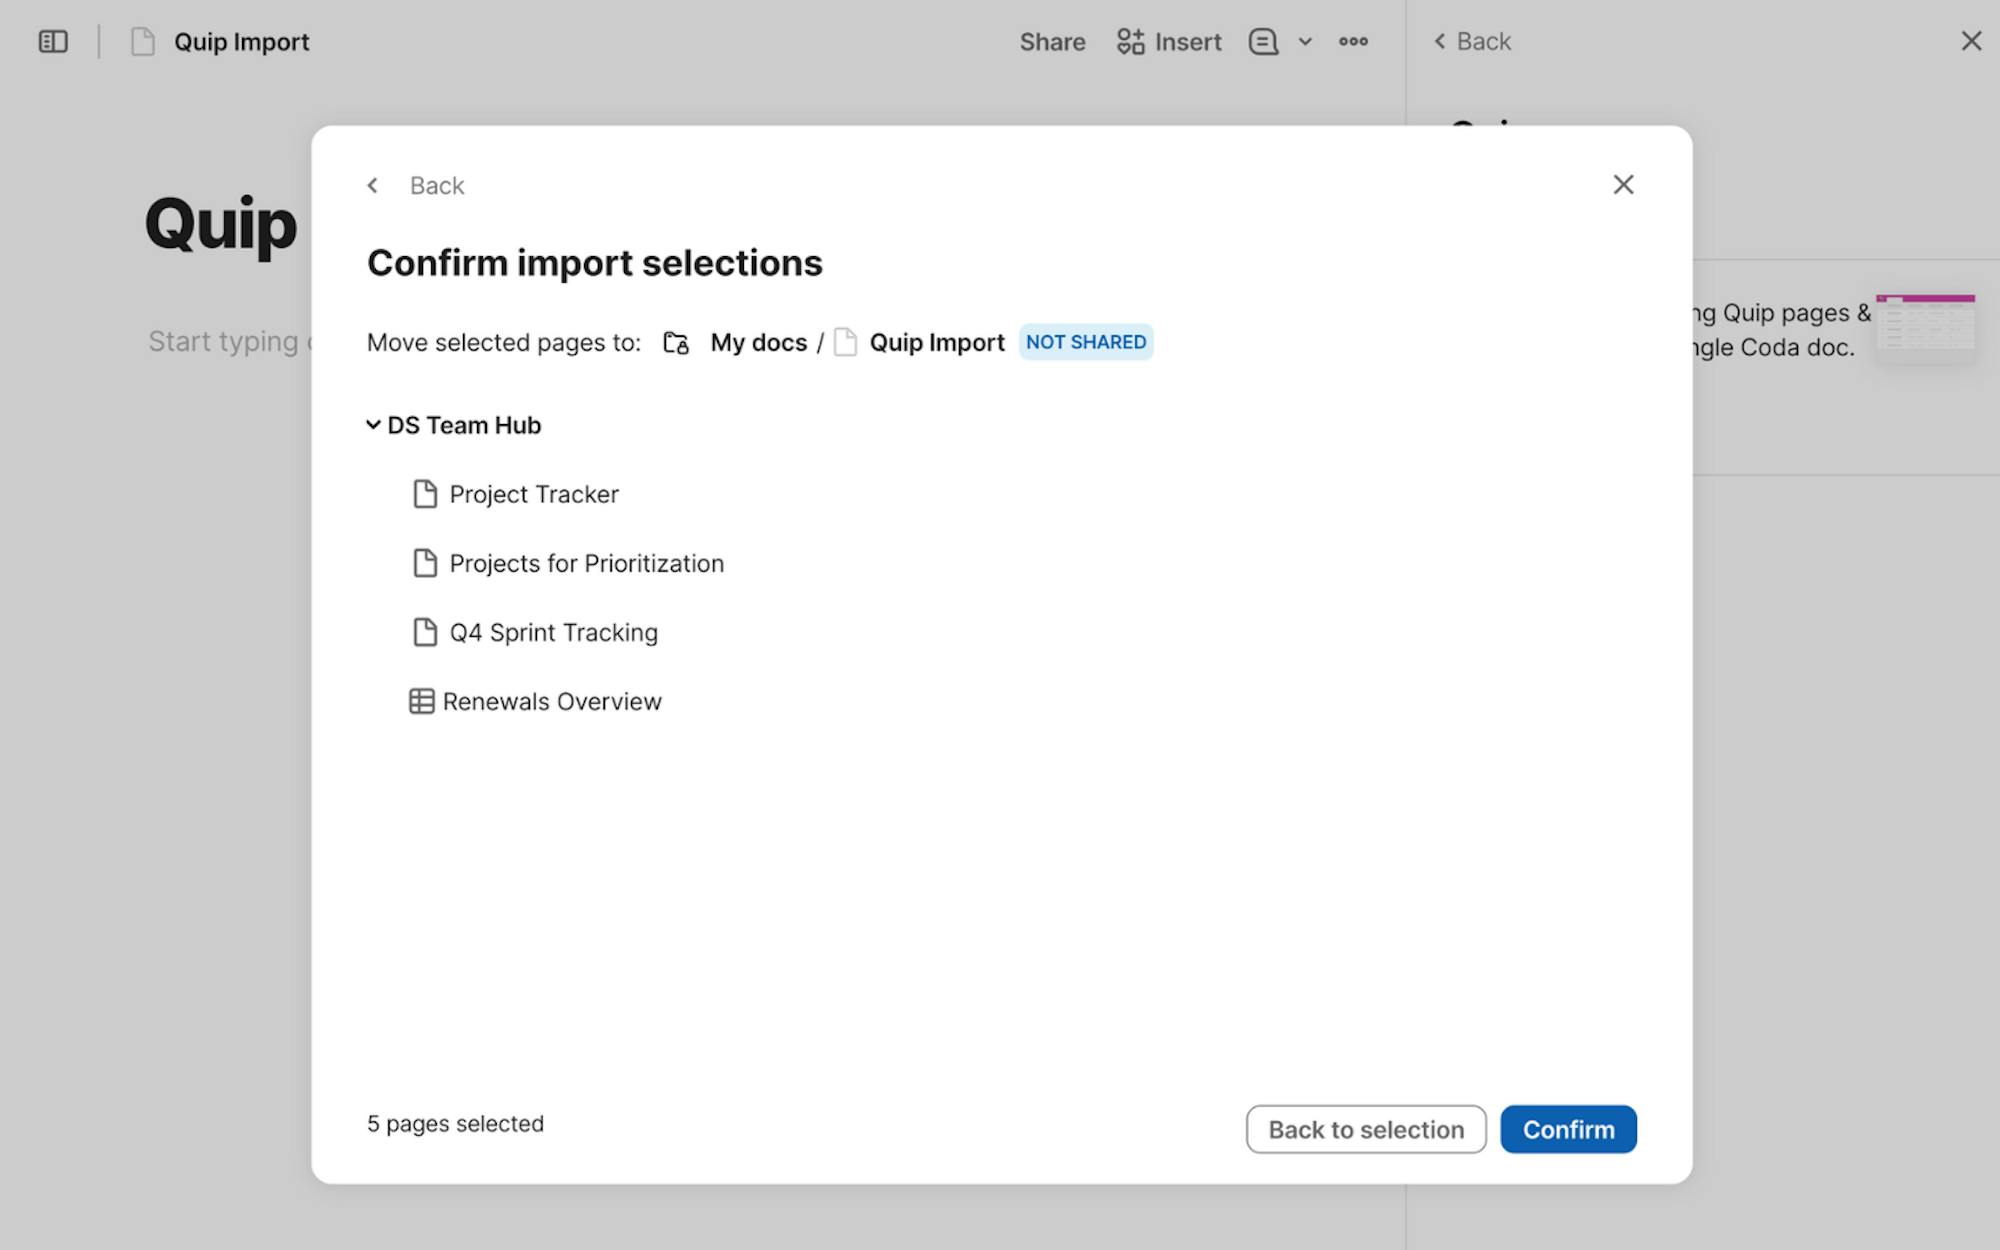Screen dimensions: 2000x1250
Task: Click the NOT SHARED badge
Action: tap(1085, 342)
